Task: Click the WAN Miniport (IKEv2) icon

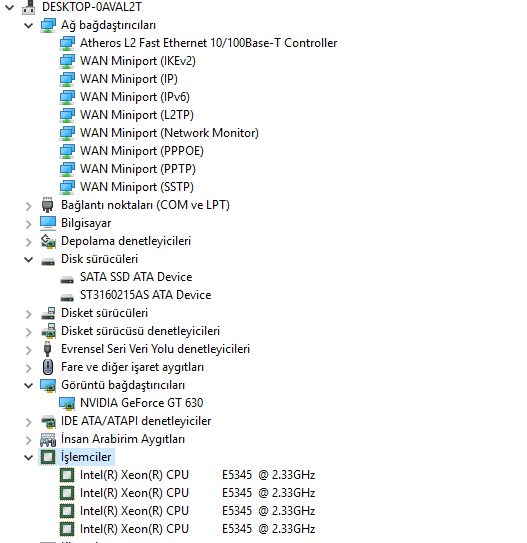Action: 67,61
